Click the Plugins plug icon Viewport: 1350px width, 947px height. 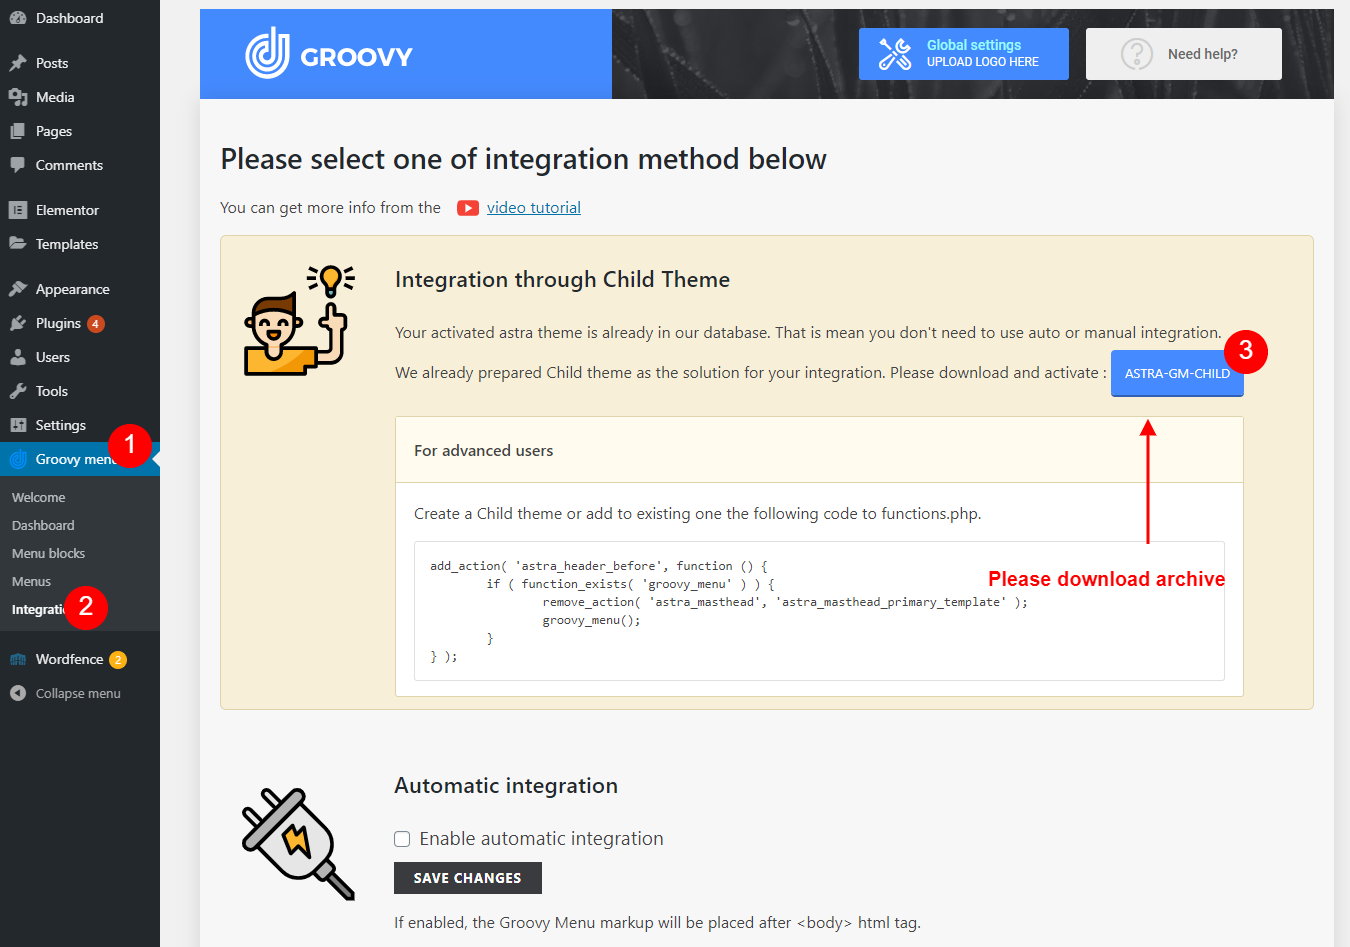[x=18, y=323]
